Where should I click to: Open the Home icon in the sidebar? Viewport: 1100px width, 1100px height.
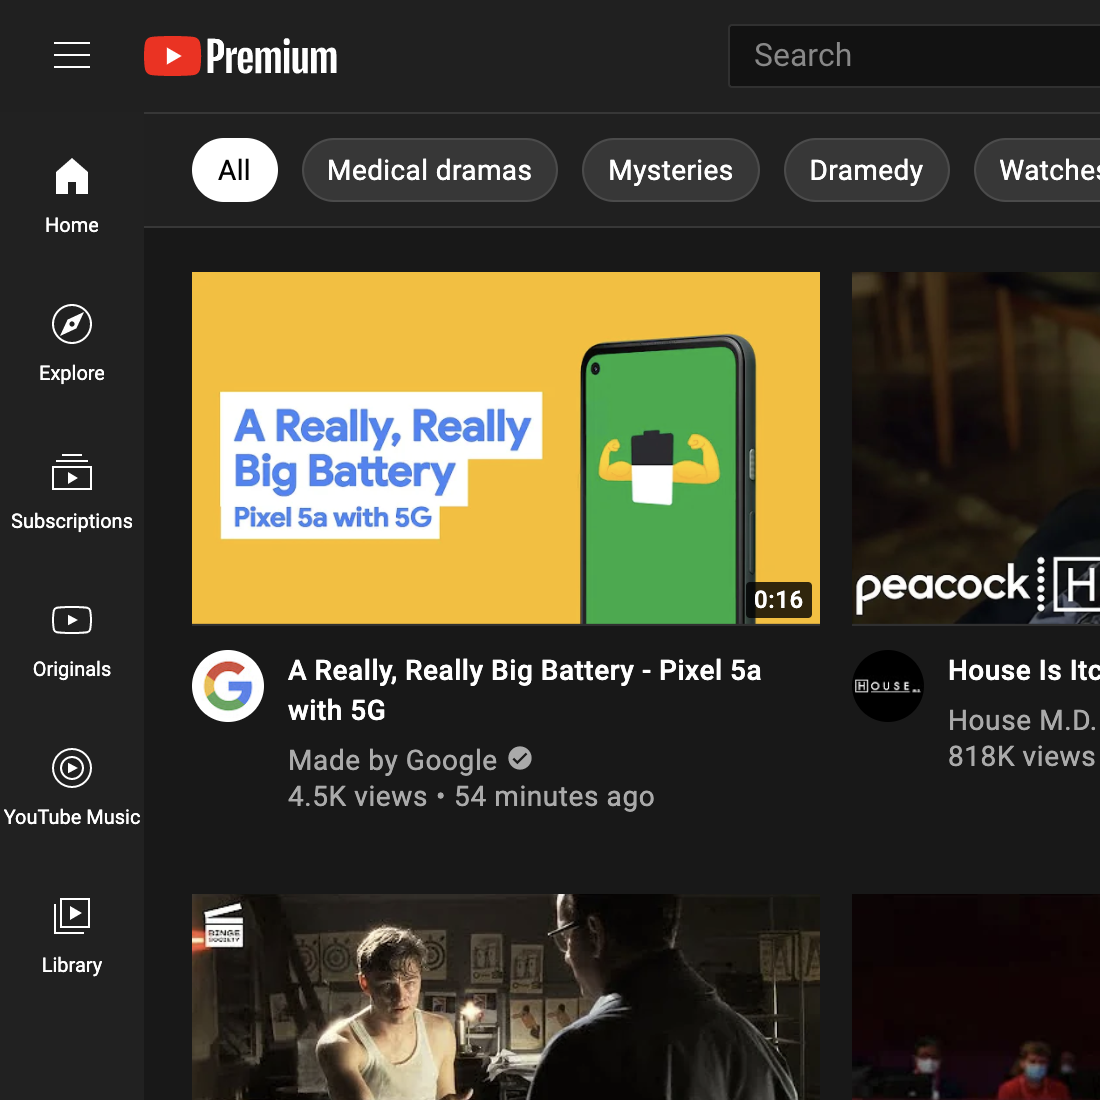71,176
